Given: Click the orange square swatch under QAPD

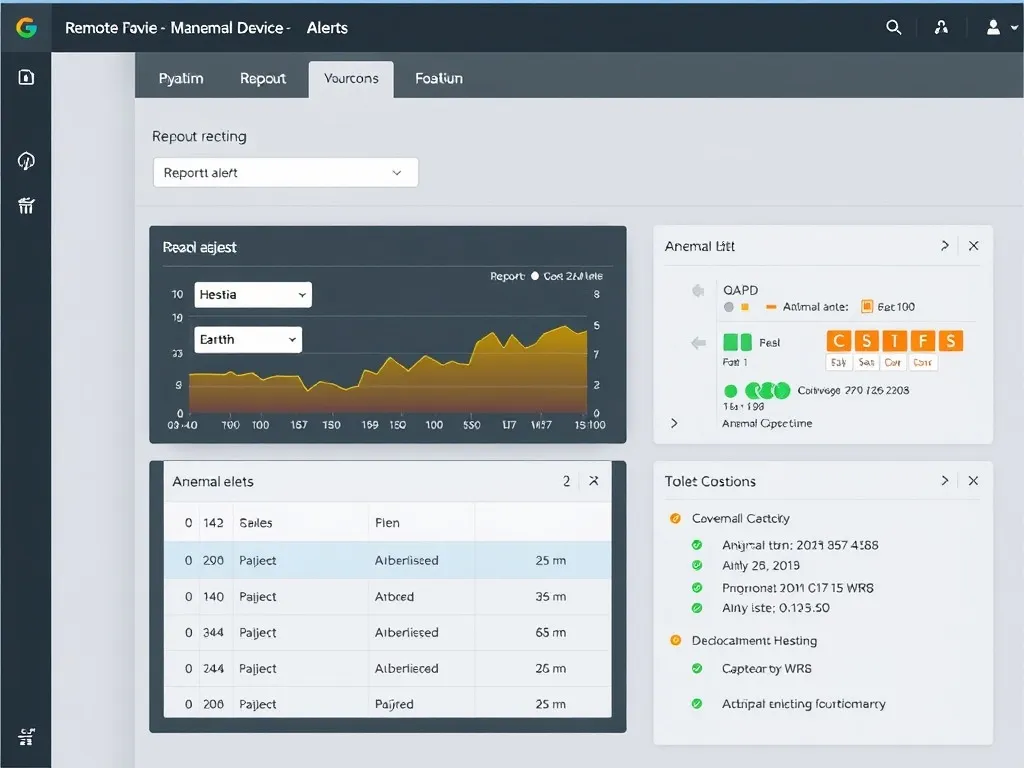Looking at the screenshot, I should (745, 307).
